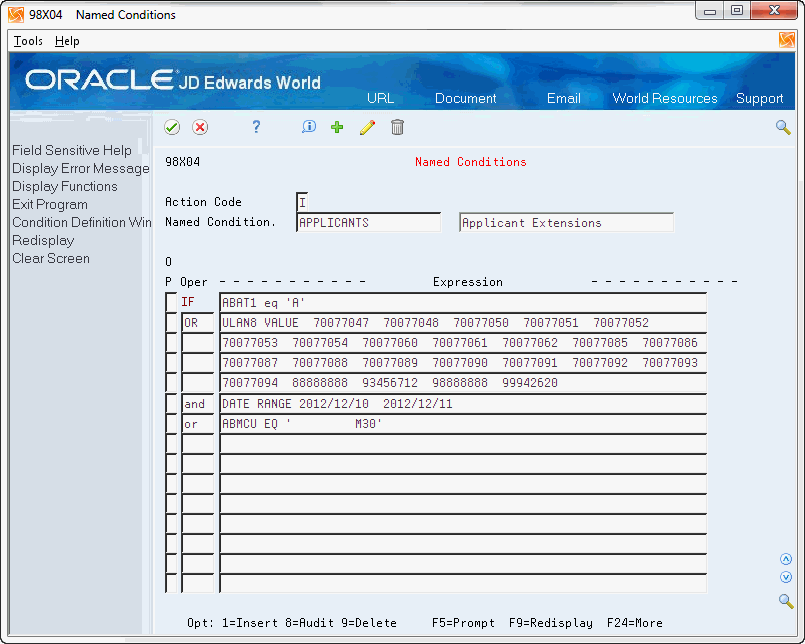
Task: Click the expression row starting 70077087
Action: pos(463,363)
